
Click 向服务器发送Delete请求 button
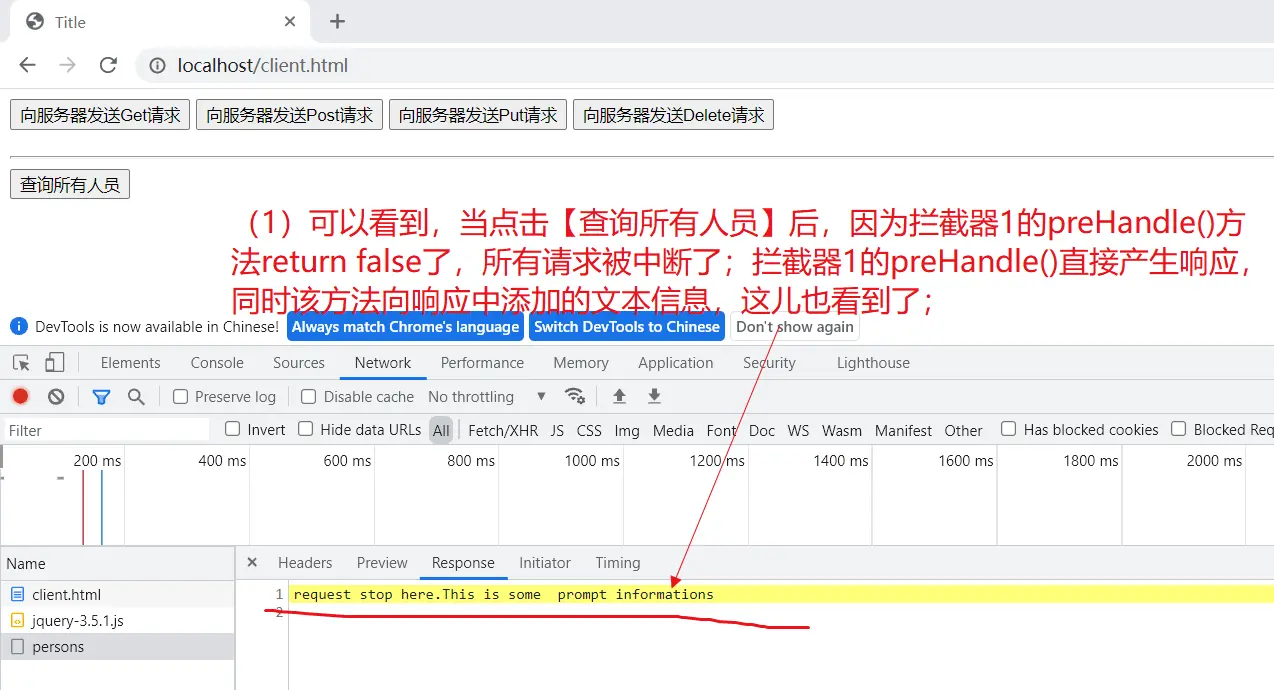[674, 115]
